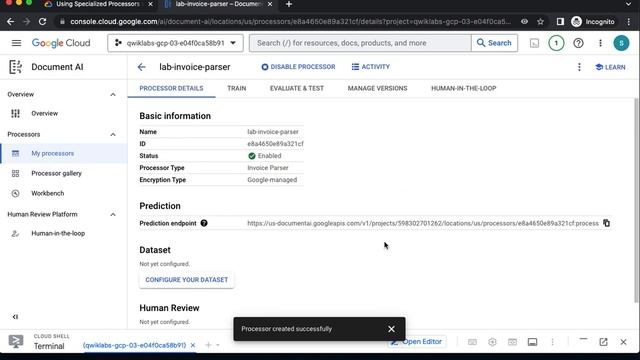This screenshot has height=360, width=640.
Task: Click the Cloud Shell session layout icon
Action: pos(532,342)
